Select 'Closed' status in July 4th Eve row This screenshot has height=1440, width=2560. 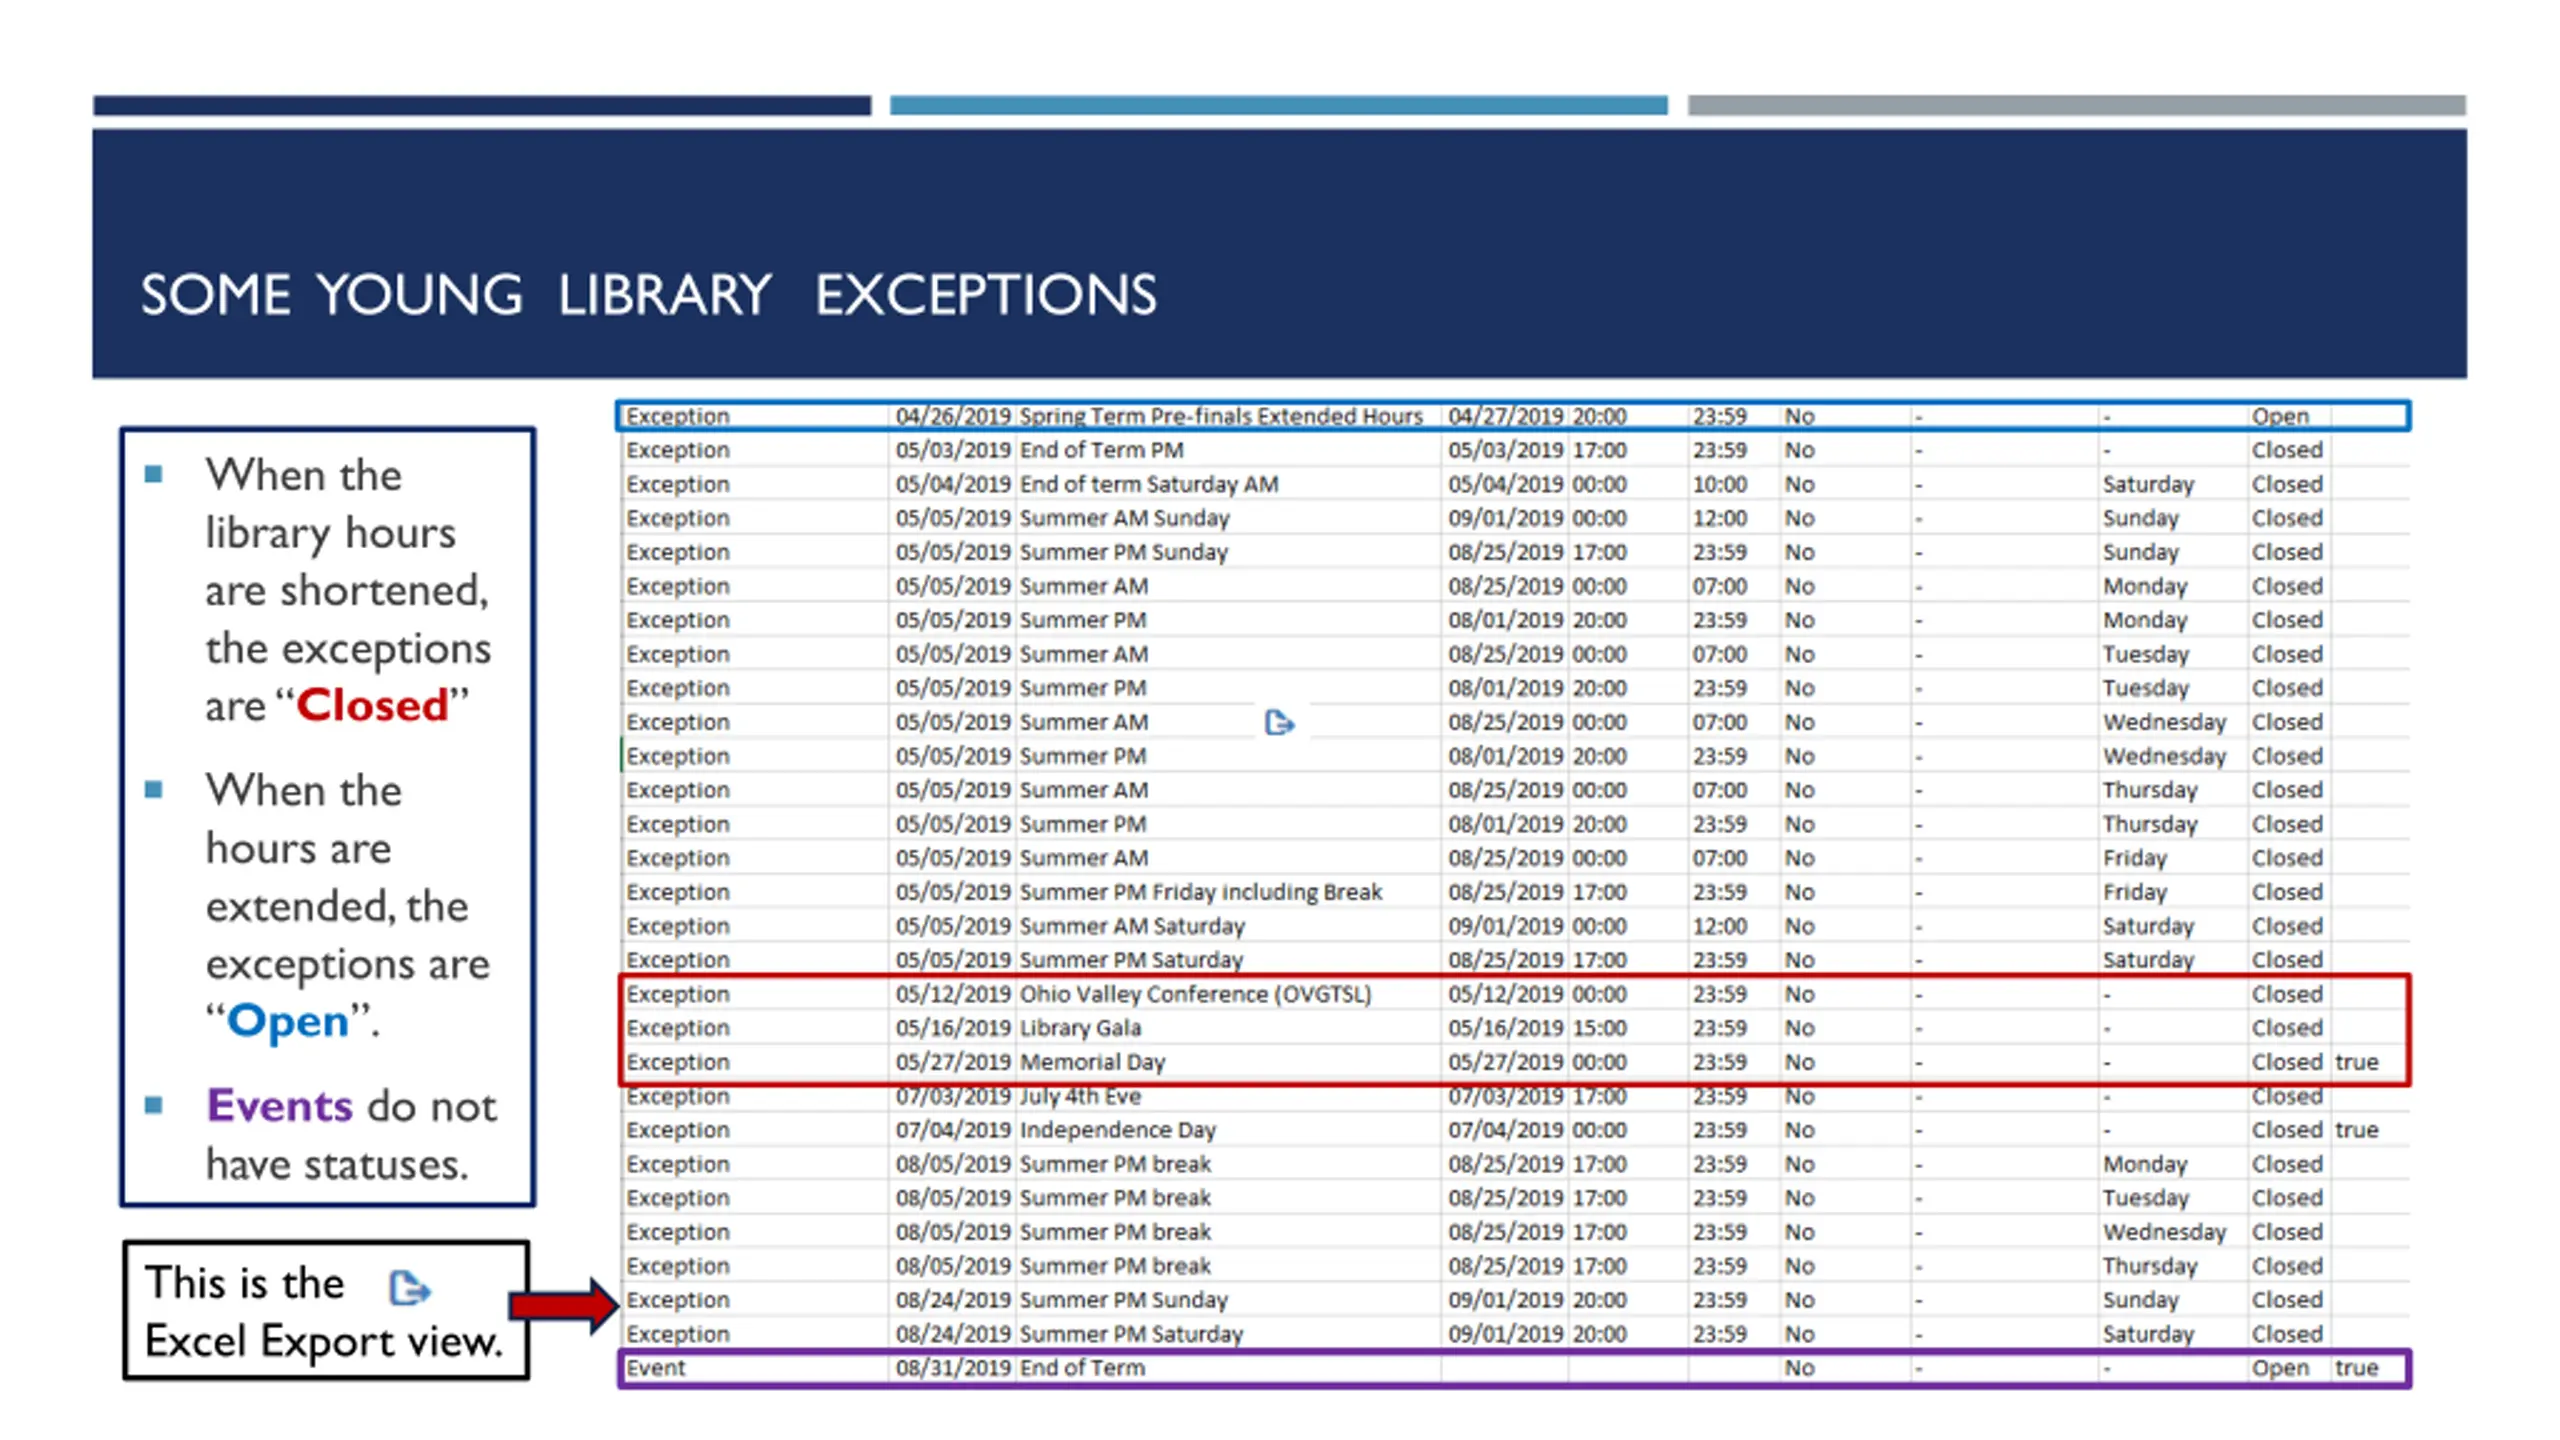coord(2287,1096)
